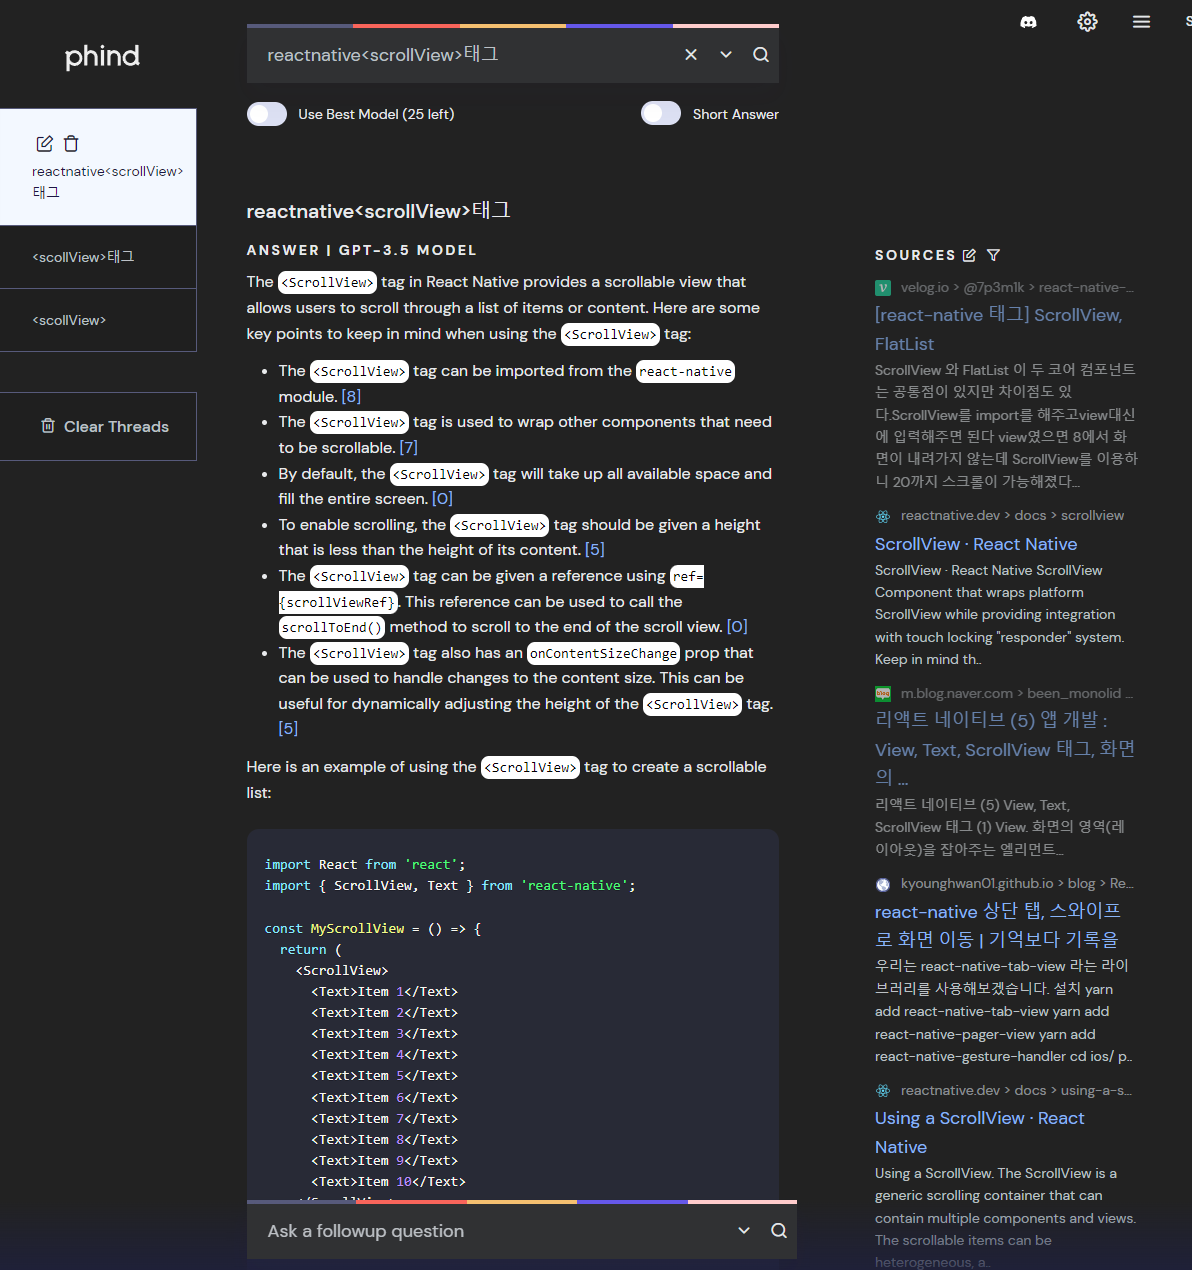Edit sources pencil icon
Screen dimensions: 1192x1270
[969, 255]
